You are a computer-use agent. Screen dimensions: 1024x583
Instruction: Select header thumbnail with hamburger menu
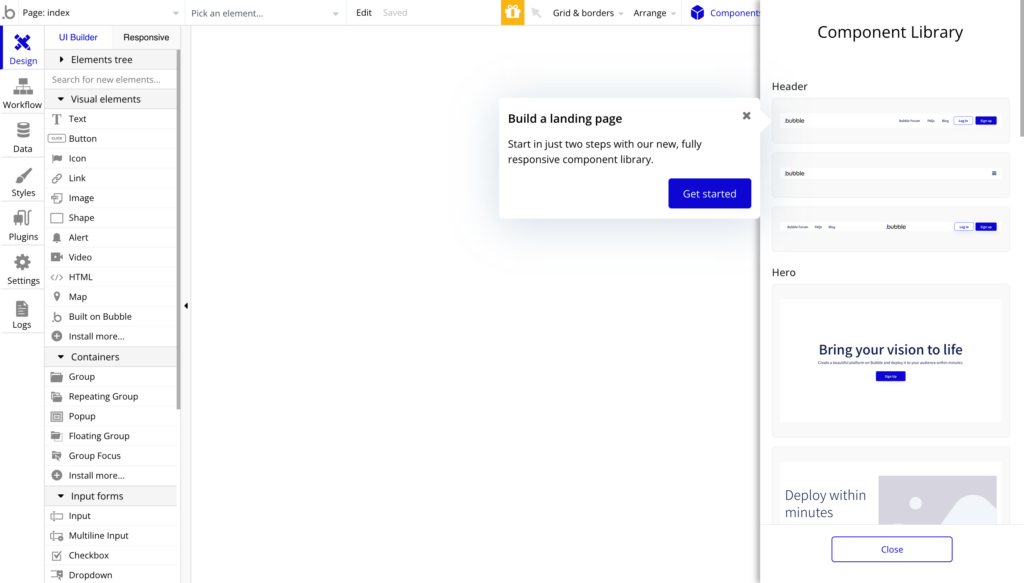[x=890, y=174]
